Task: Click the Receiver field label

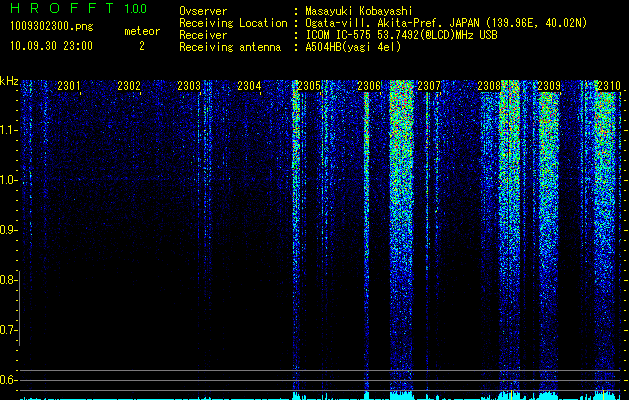Action: click(x=203, y=35)
